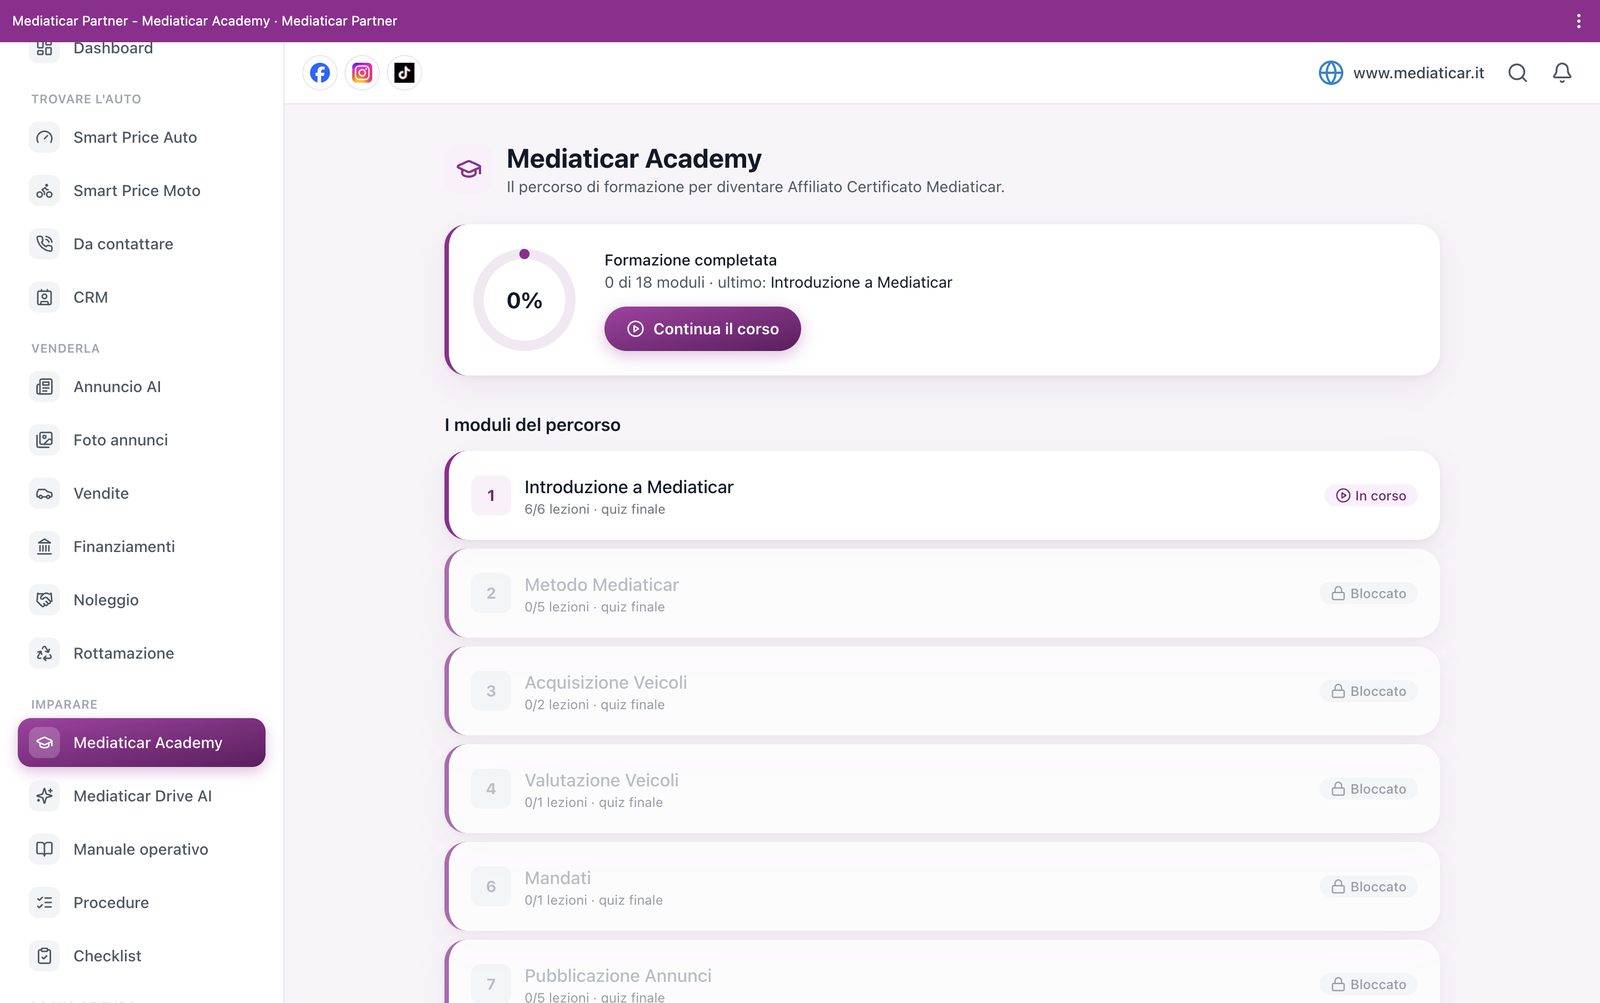This screenshot has width=1600, height=1003.
Task: Click the Checklist clipboard icon
Action: 45,956
